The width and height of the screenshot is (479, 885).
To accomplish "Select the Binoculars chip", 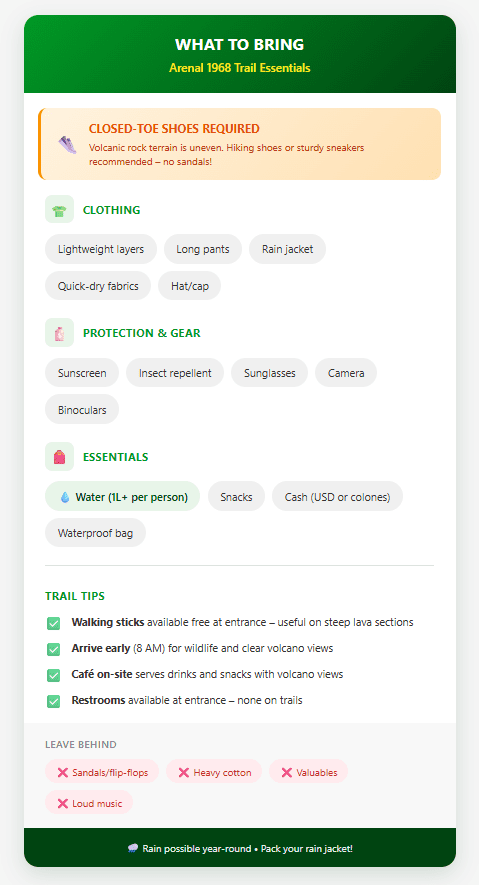I will [82, 409].
